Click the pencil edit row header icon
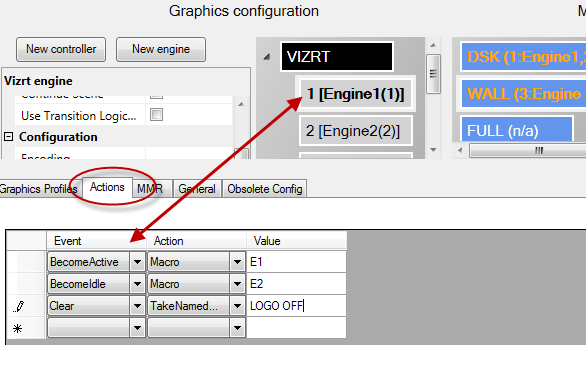 tap(19, 306)
